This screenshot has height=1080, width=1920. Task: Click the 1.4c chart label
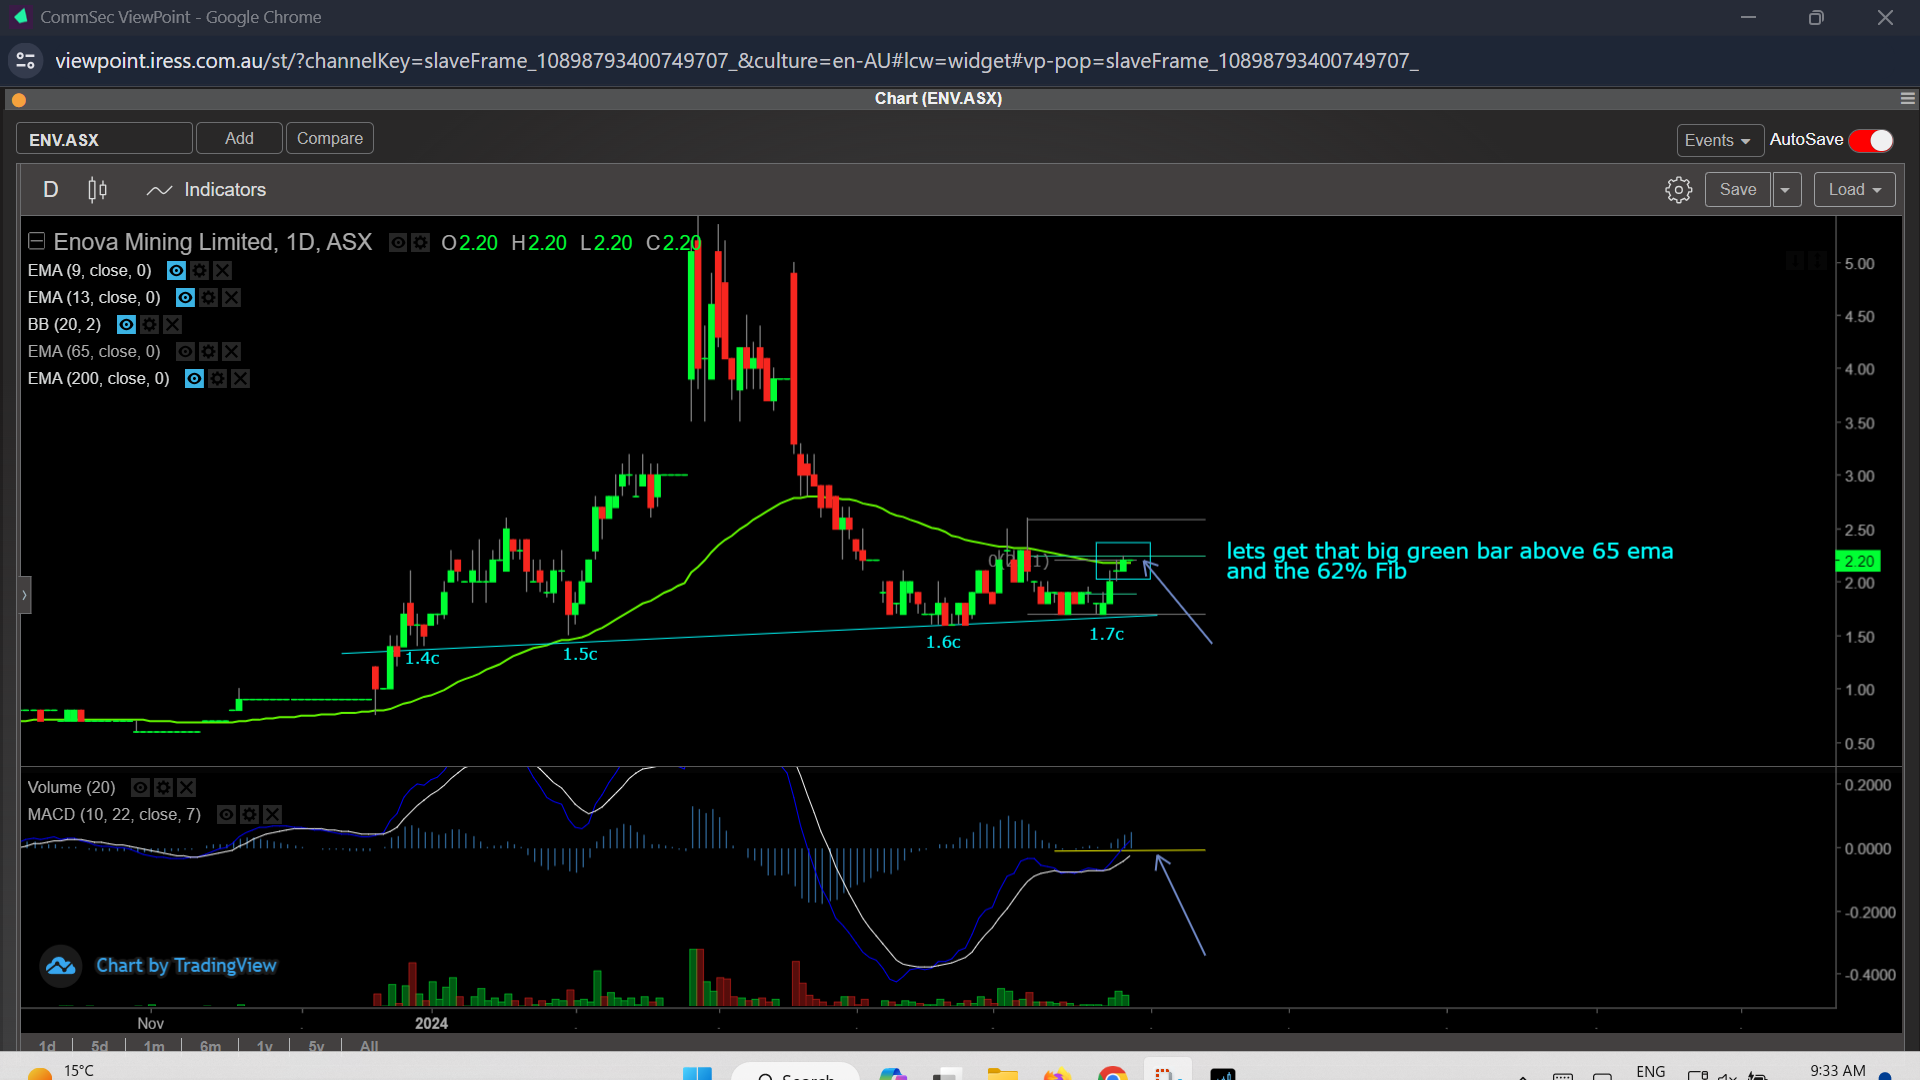422,658
